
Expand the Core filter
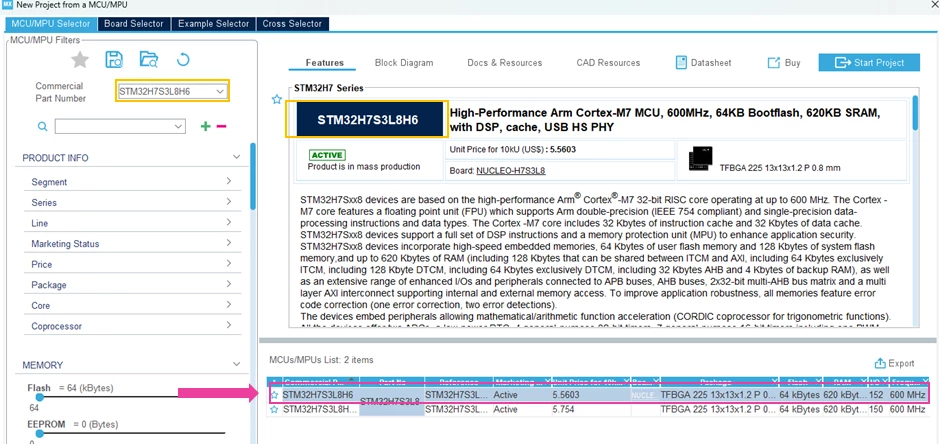coord(229,306)
